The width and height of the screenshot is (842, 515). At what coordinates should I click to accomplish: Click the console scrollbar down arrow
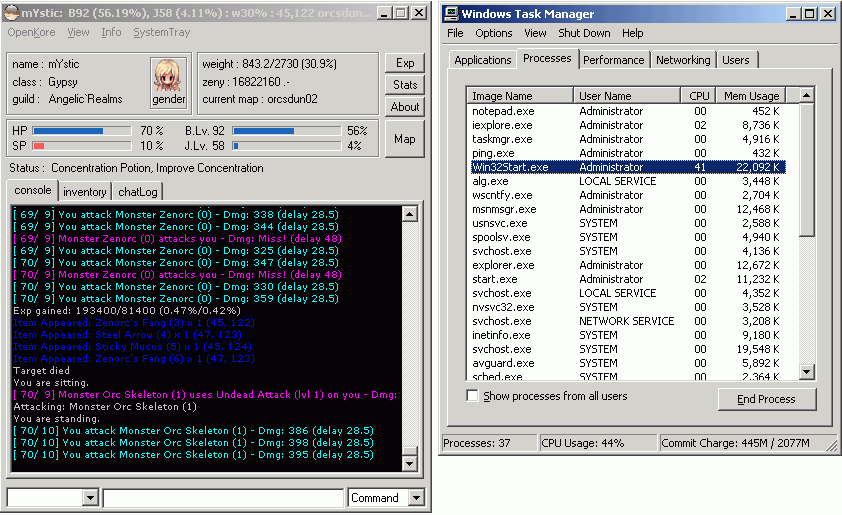pos(409,463)
